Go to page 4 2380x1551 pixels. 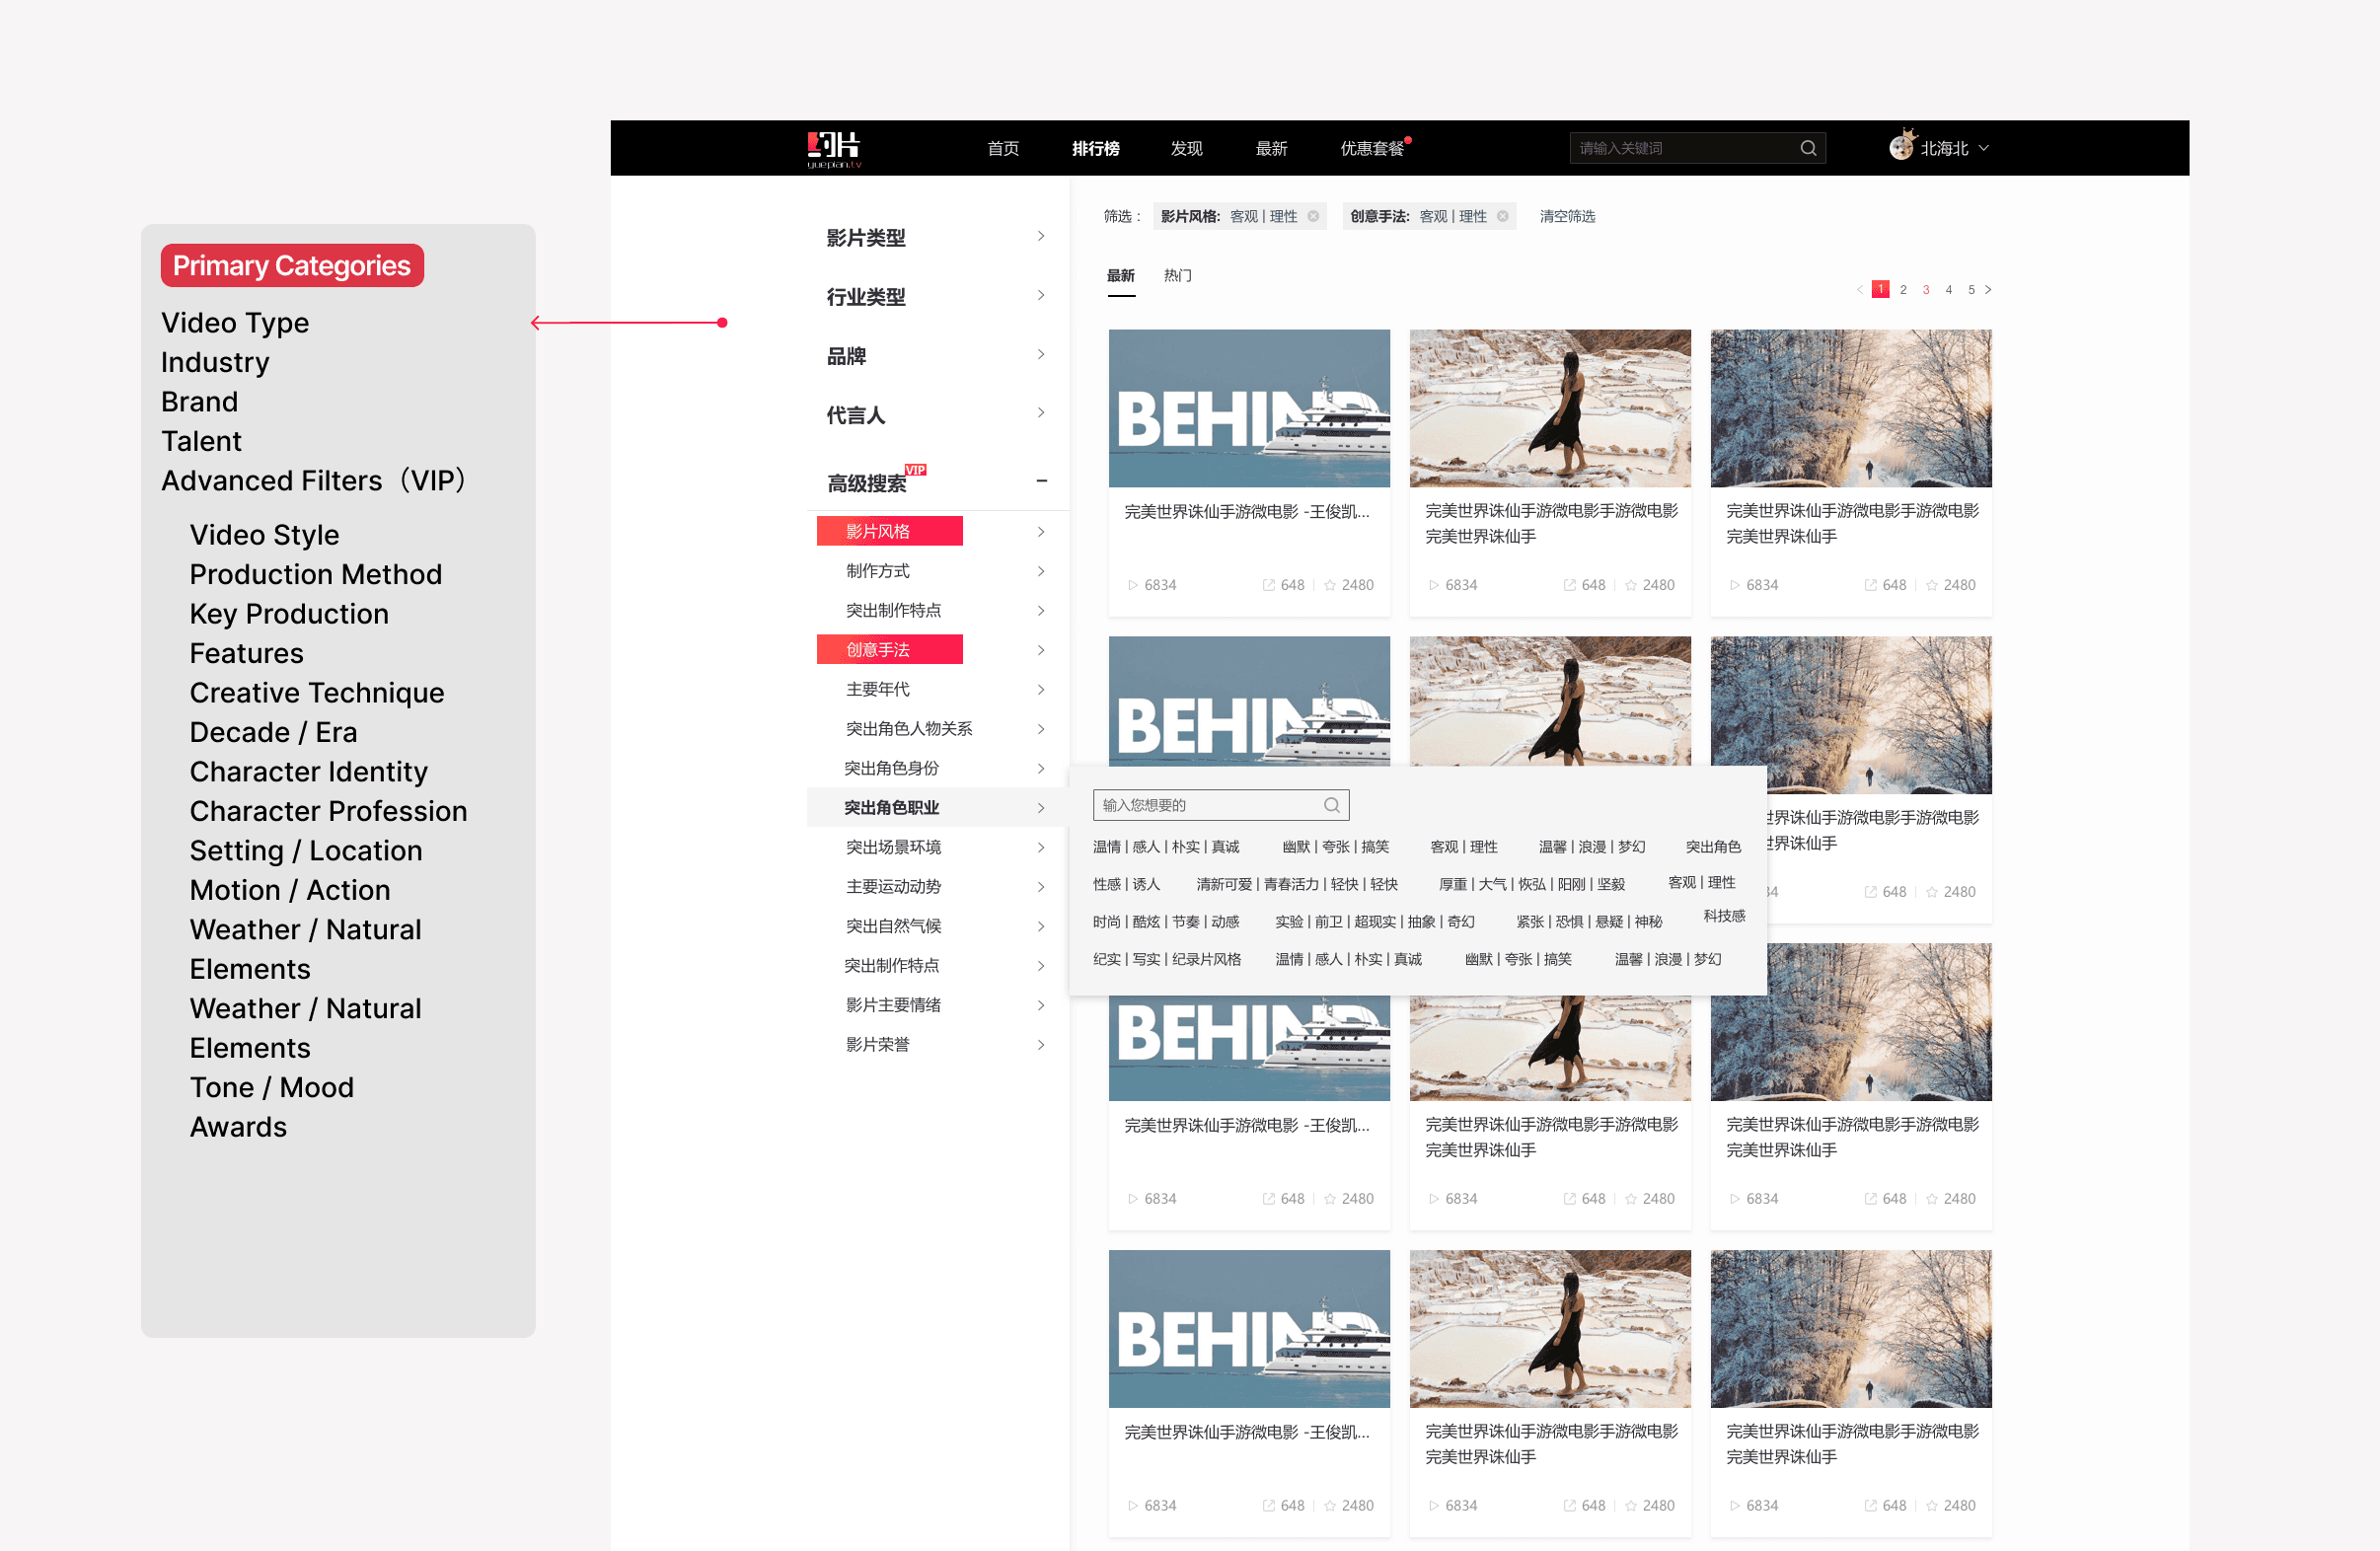point(1948,290)
